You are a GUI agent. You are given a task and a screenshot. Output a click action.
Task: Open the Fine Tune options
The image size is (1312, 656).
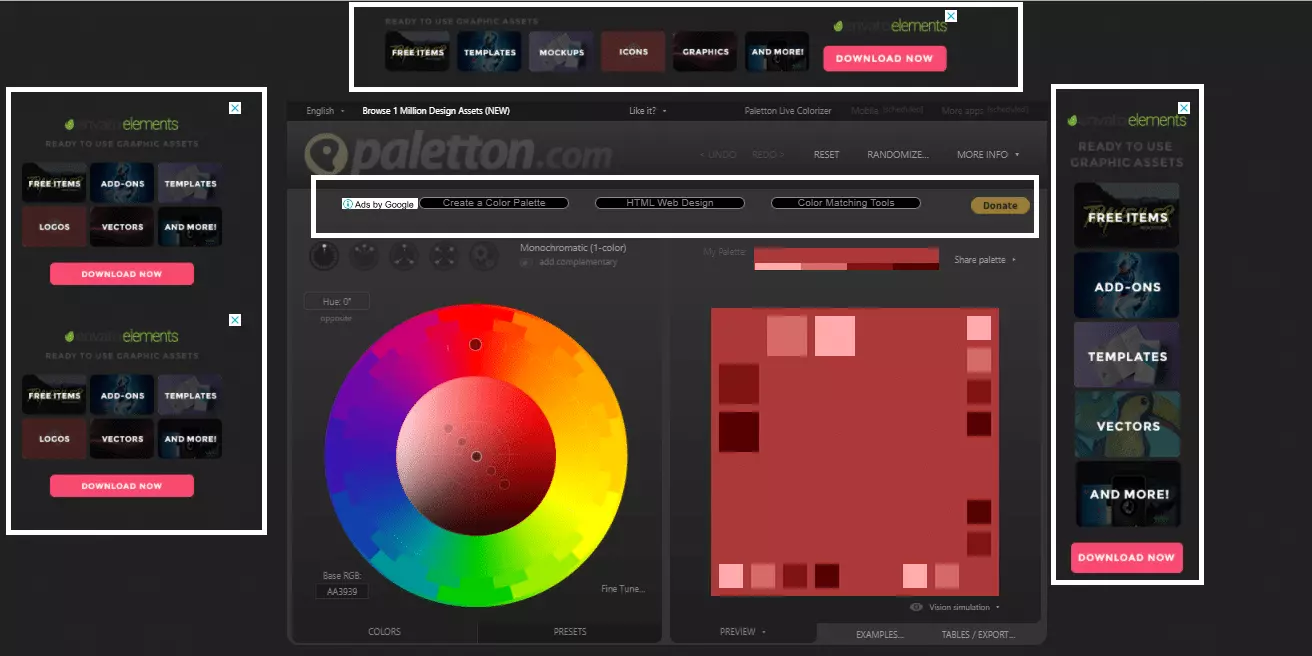[623, 589]
